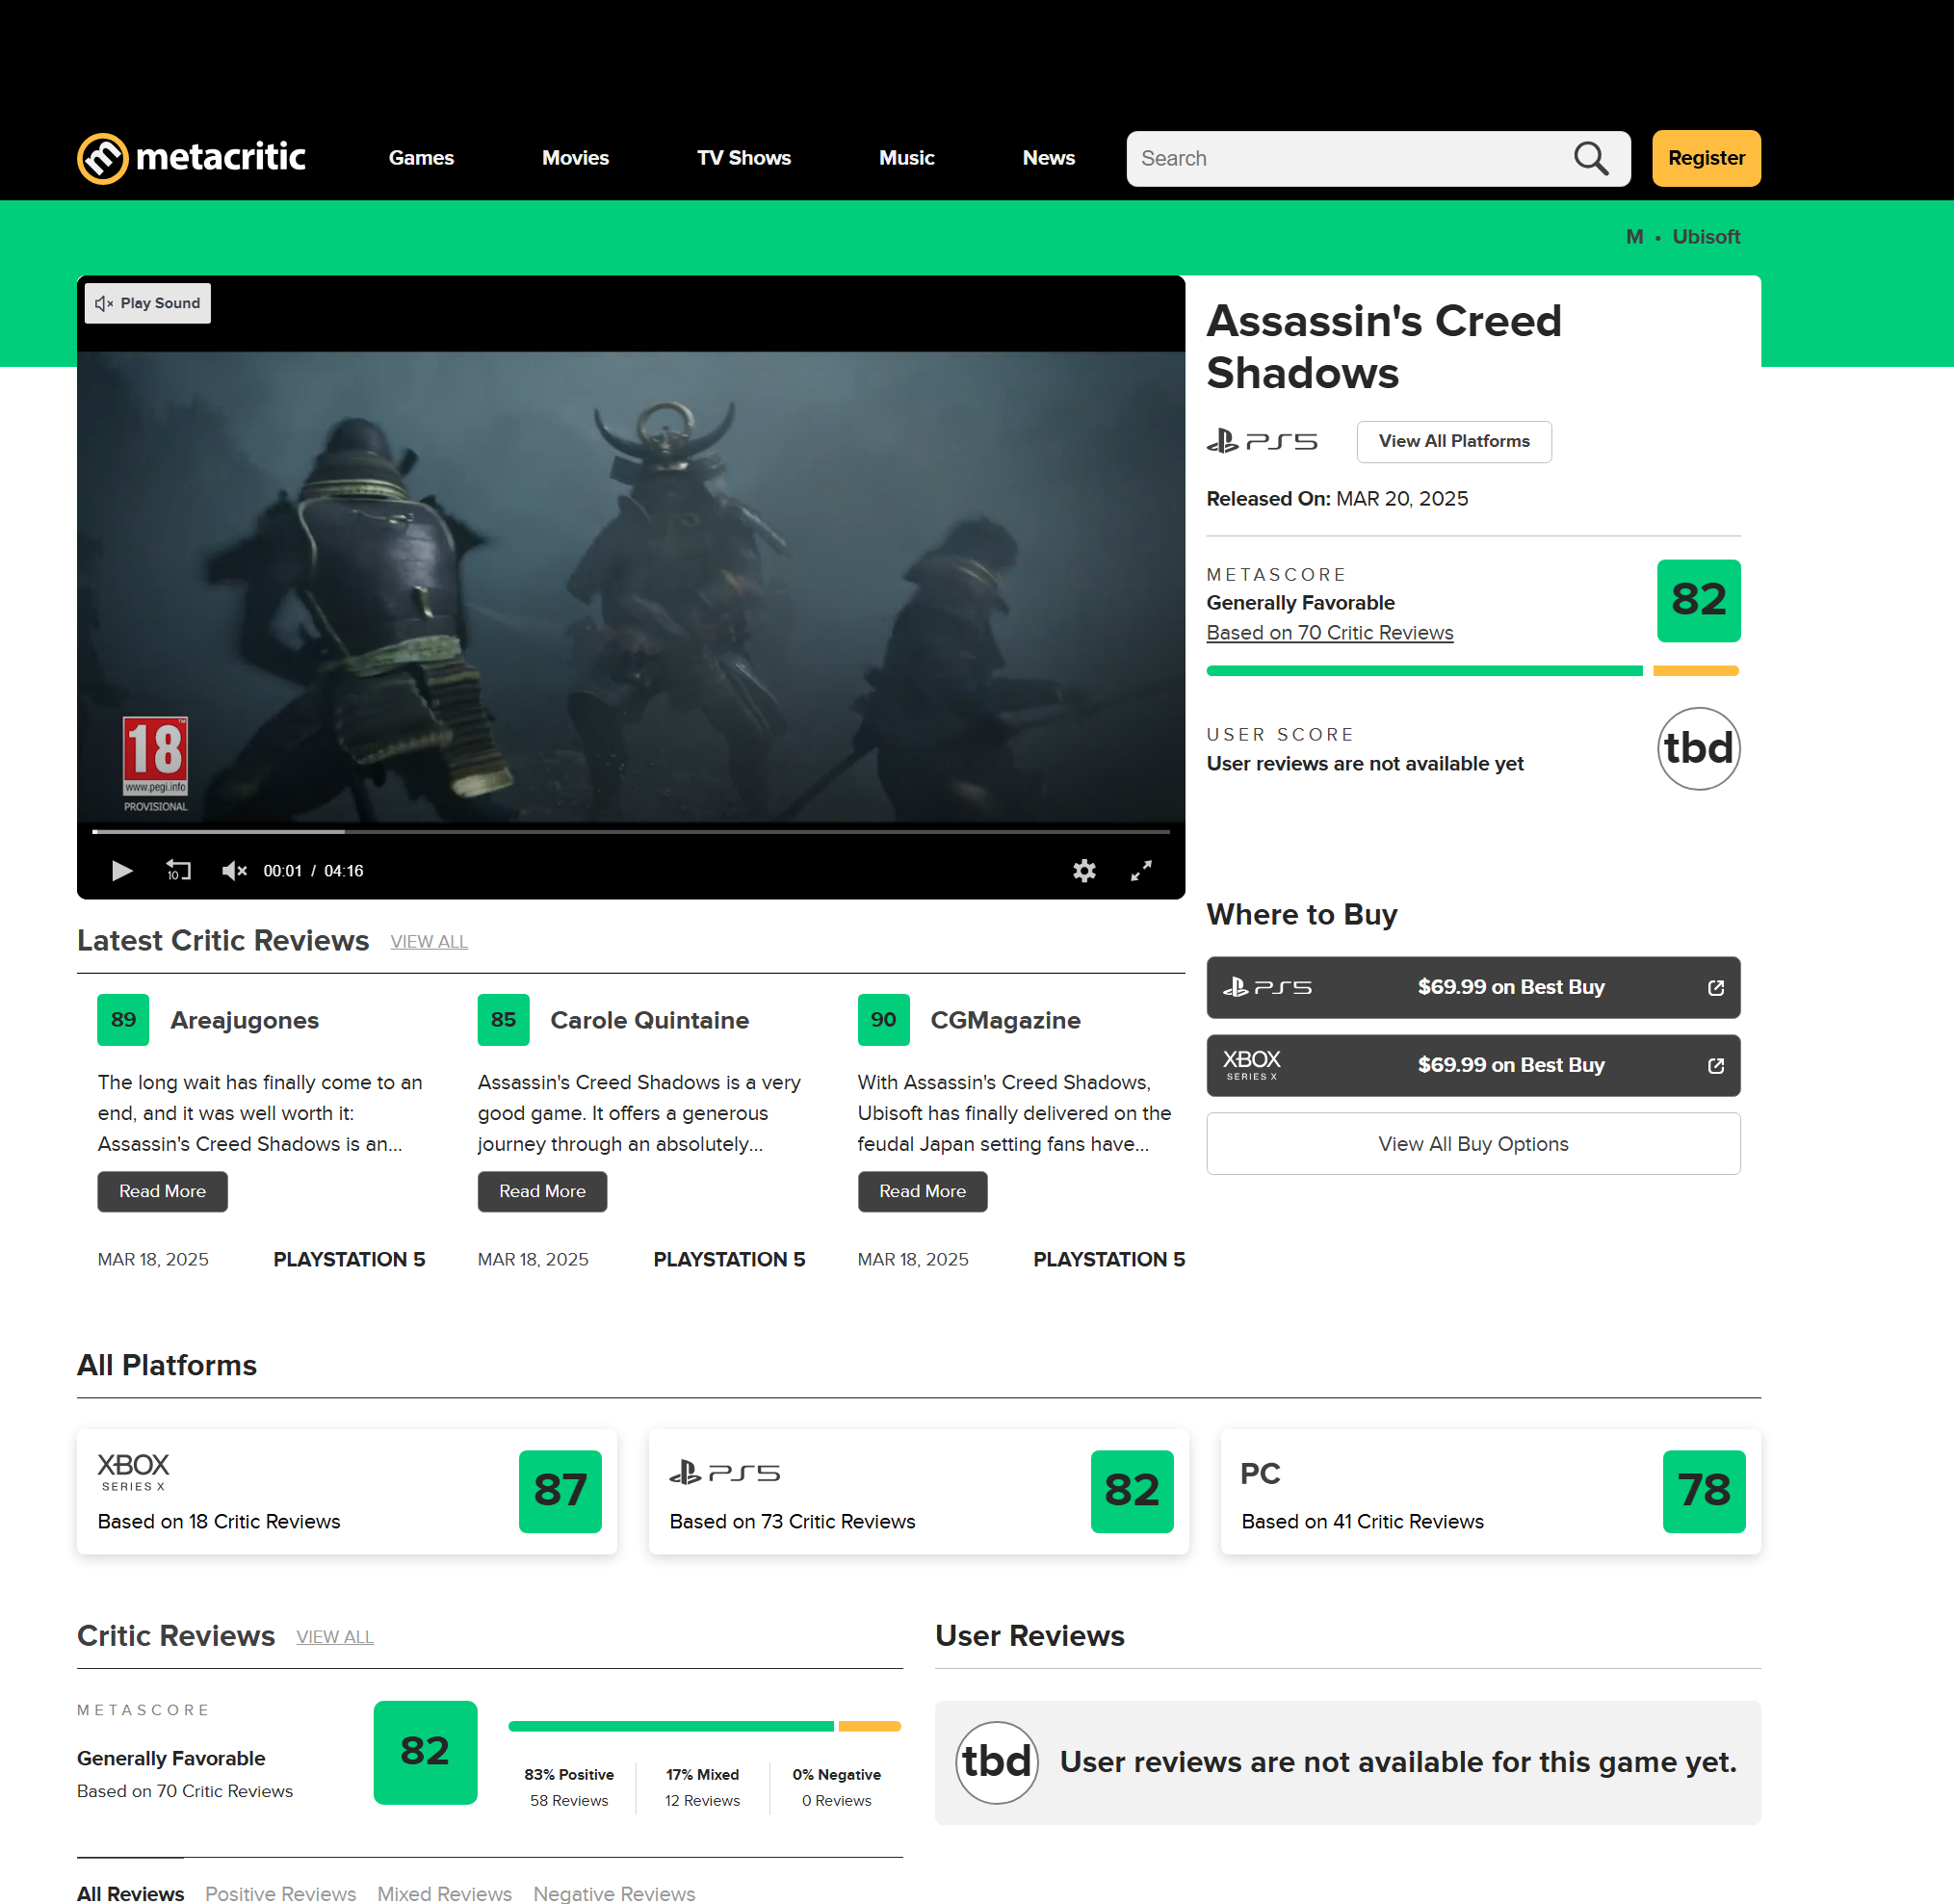The height and width of the screenshot is (1904, 1954).
Task: Click the Play Sound button
Action: [148, 303]
